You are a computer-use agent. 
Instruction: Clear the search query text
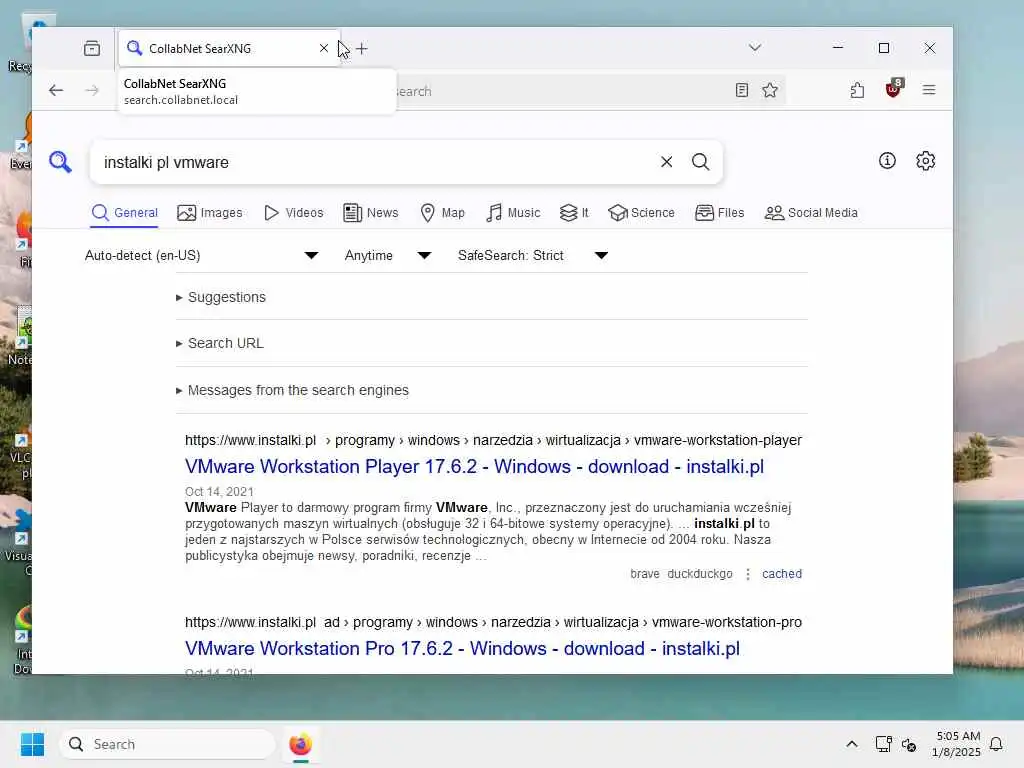(x=666, y=162)
